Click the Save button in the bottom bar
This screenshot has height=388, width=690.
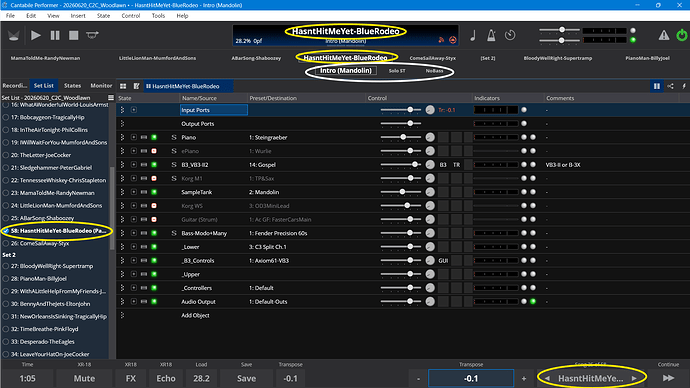pyautogui.click(x=246, y=378)
